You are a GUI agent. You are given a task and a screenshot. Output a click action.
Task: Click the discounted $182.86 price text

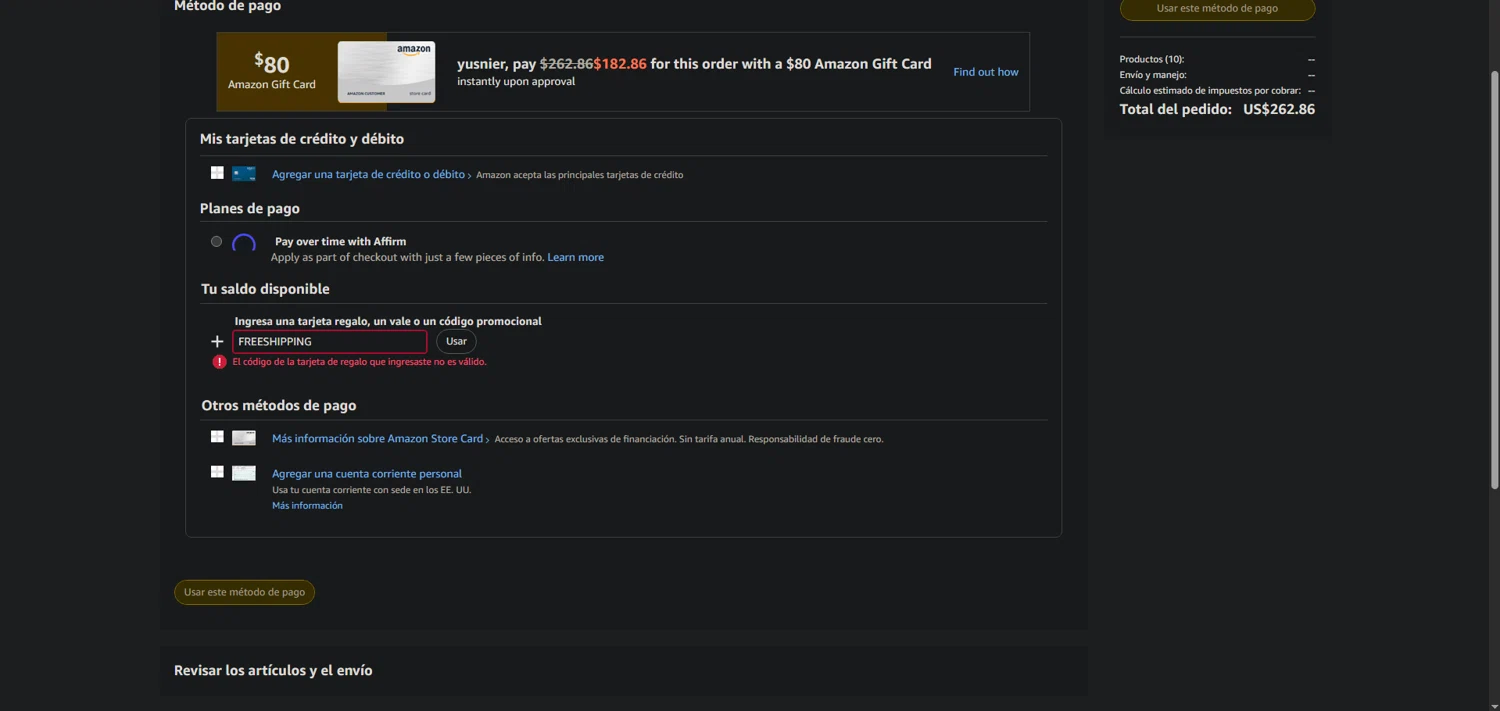pyautogui.click(x=620, y=63)
